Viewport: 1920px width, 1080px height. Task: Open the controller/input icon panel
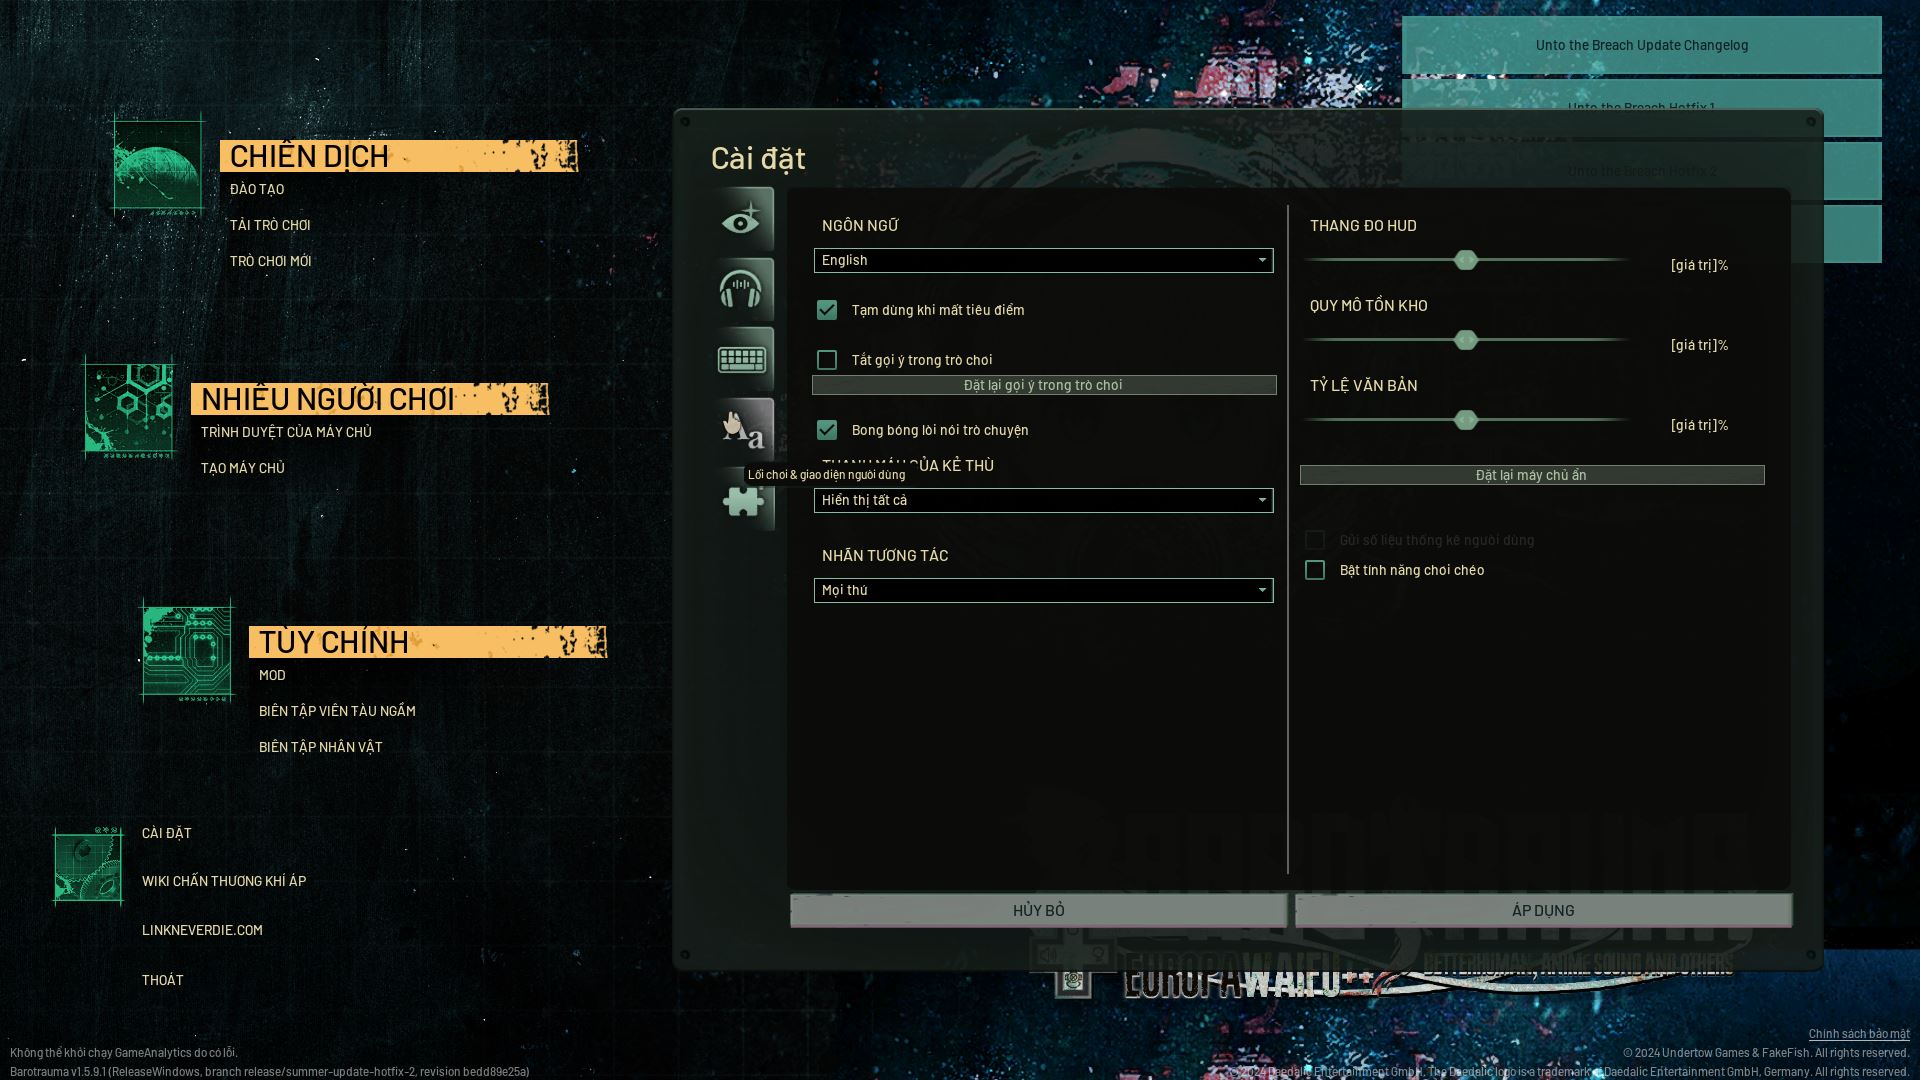740,357
